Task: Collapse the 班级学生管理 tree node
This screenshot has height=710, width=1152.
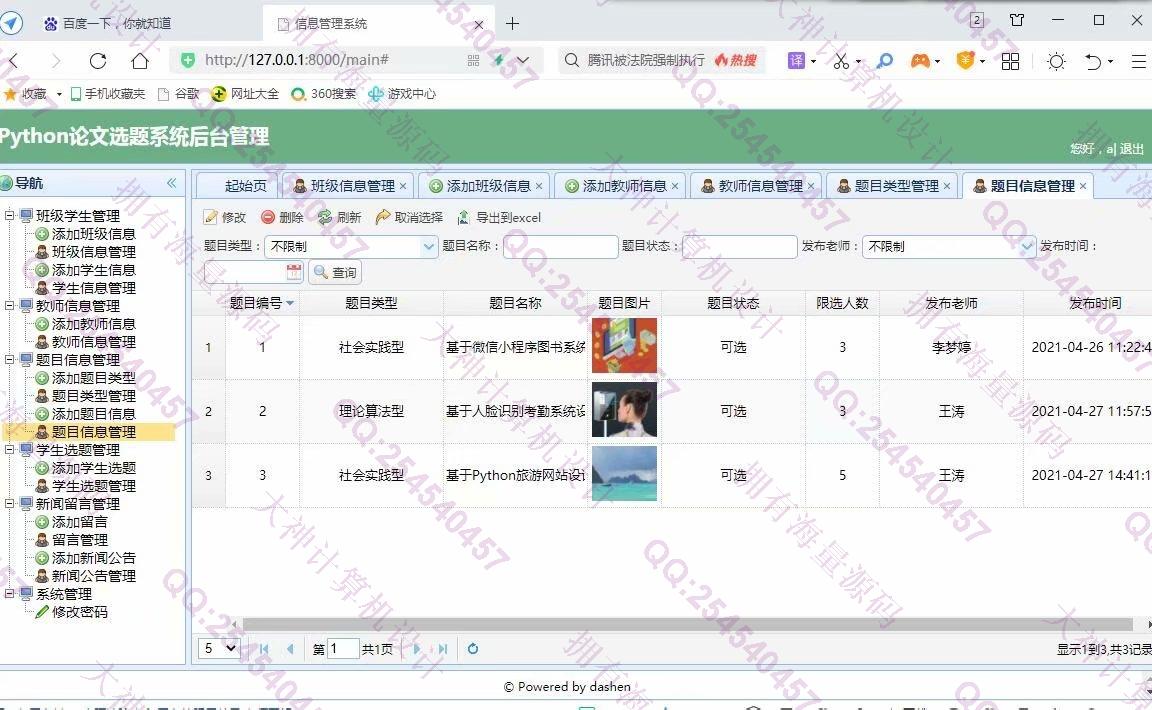Action: click(11, 216)
